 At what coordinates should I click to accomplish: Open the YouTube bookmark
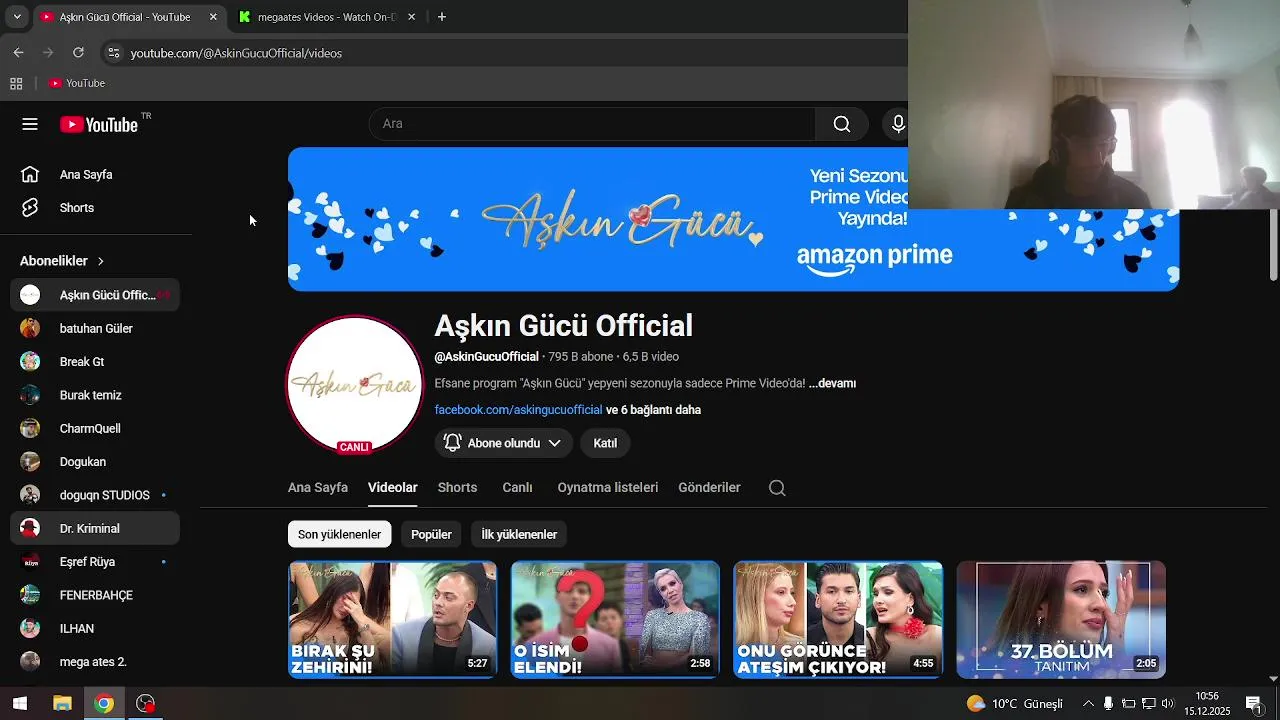point(77,83)
